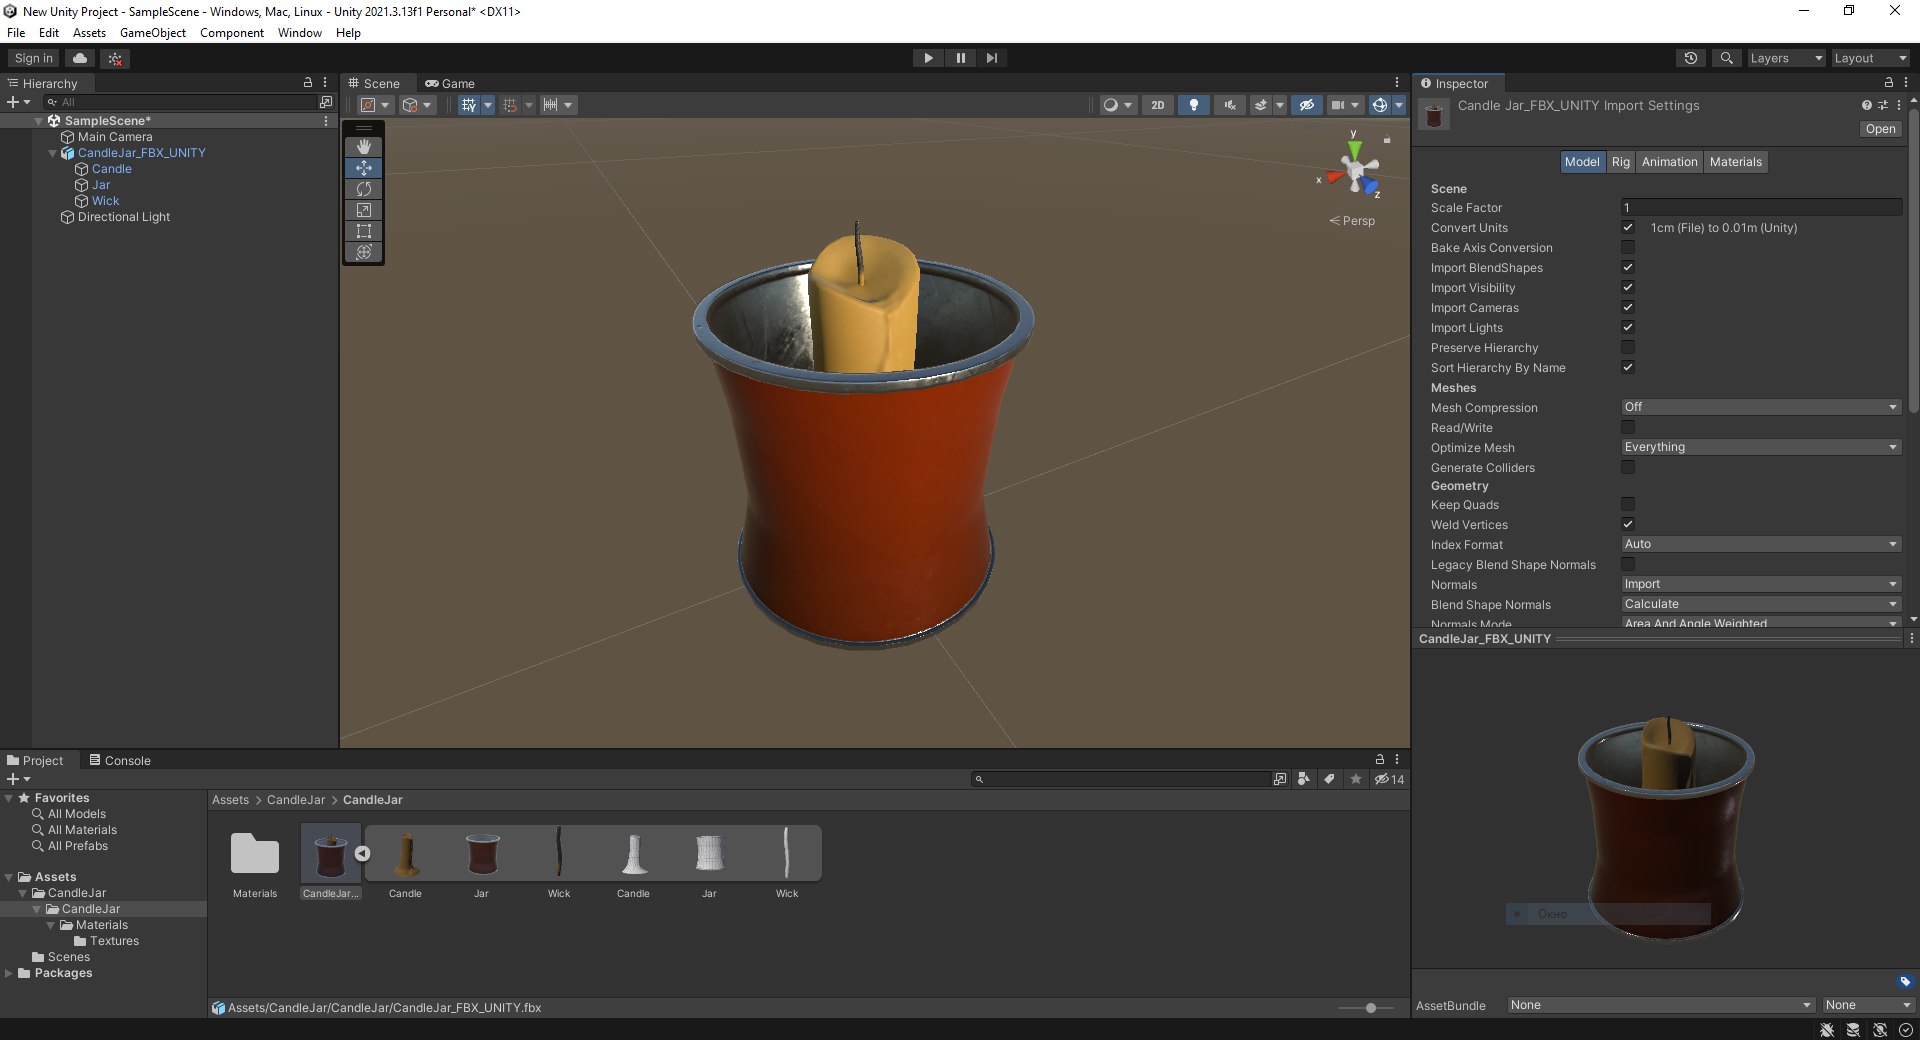The image size is (1920, 1040).
Task: Switch to the Game tab
Action: pos(450,84)
